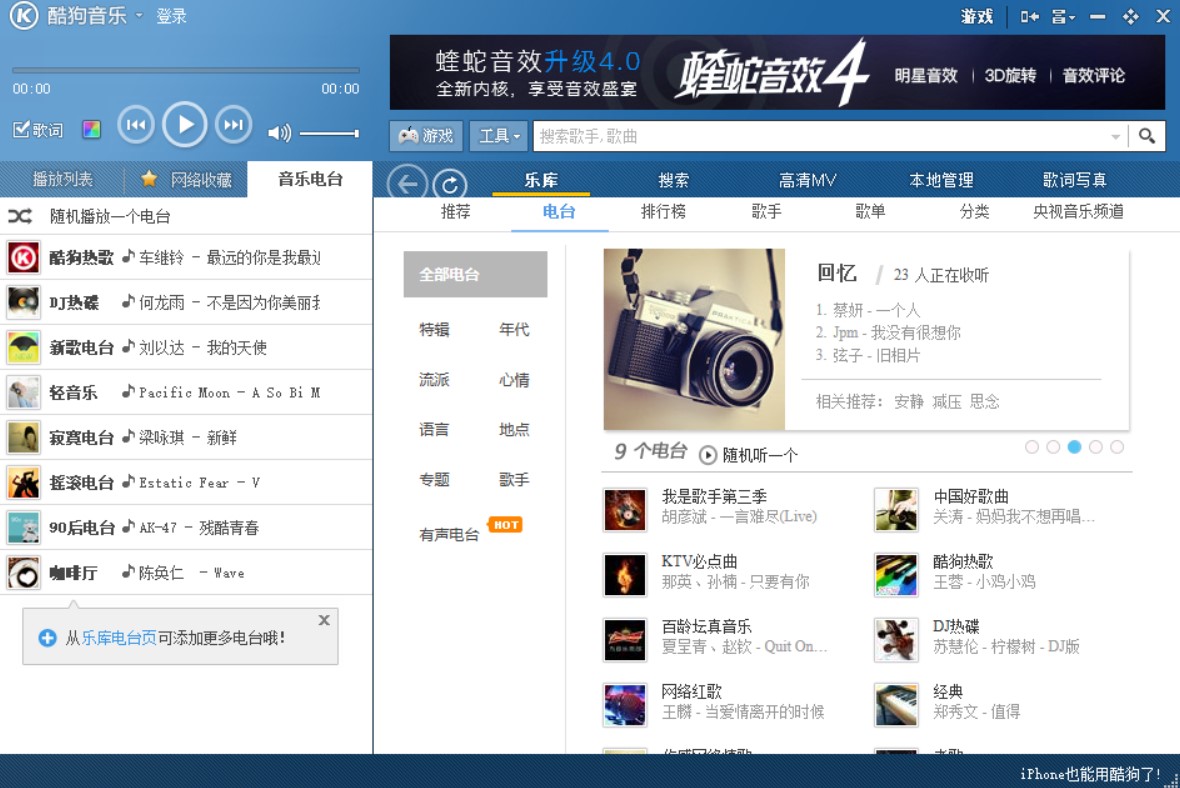The image size is (1180, 788).
Task: Open 游戏 in the title bar
Action: tap(976, 16)
